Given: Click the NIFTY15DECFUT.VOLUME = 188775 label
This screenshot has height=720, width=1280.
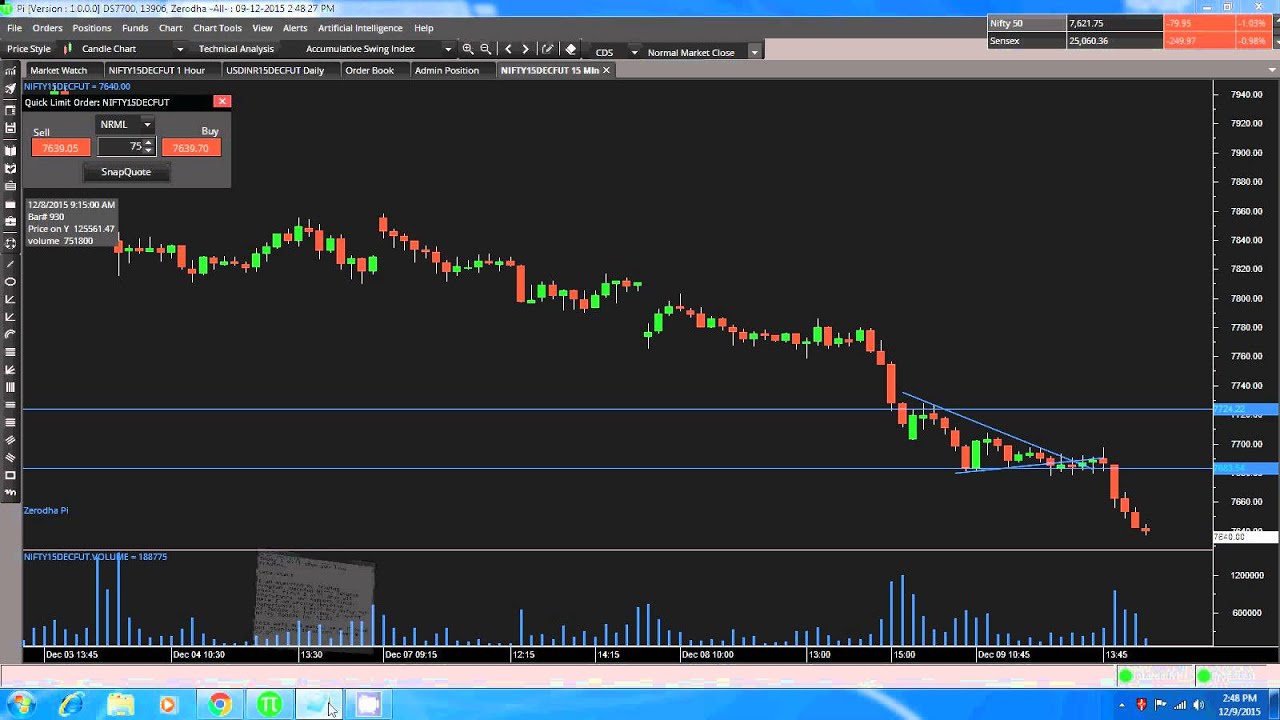Looking at the screenshot, I should [95, 557].
